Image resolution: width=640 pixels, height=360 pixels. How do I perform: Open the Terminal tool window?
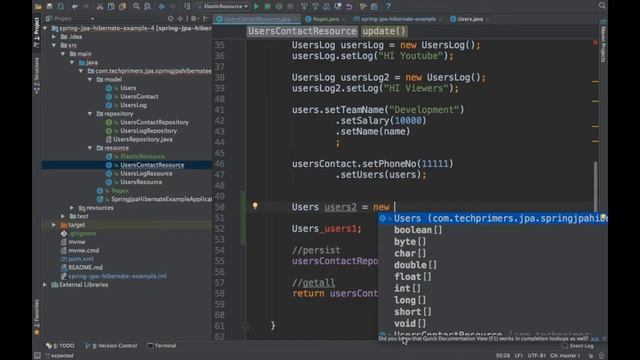pos(161,346)
